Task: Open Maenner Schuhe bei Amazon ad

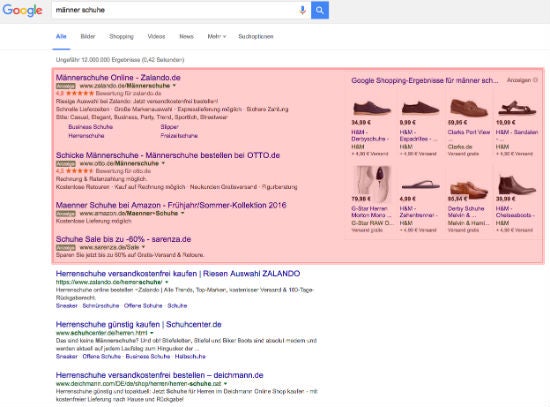Action: click(x=171, y=205)
